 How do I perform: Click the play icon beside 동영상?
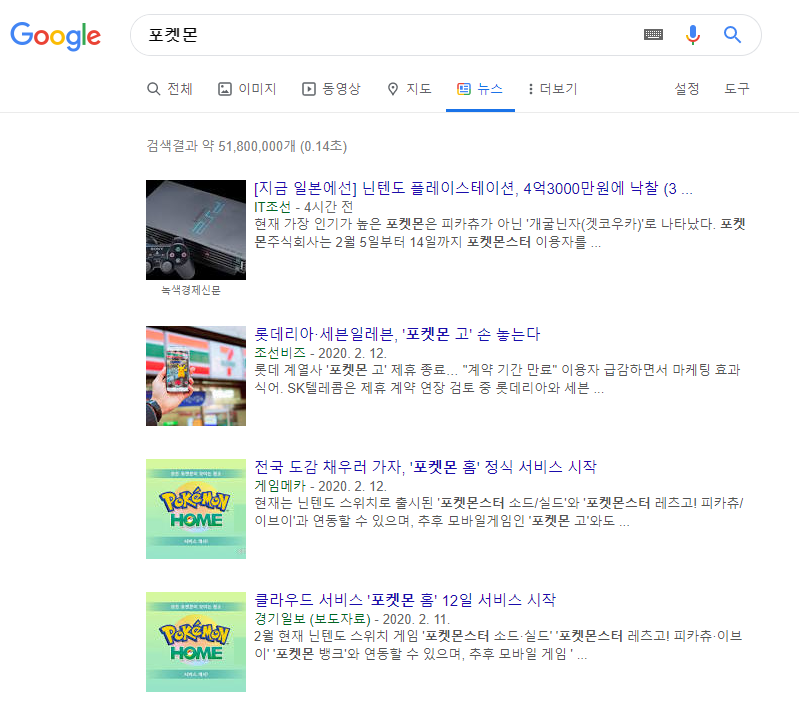click(x=309, y=89)
